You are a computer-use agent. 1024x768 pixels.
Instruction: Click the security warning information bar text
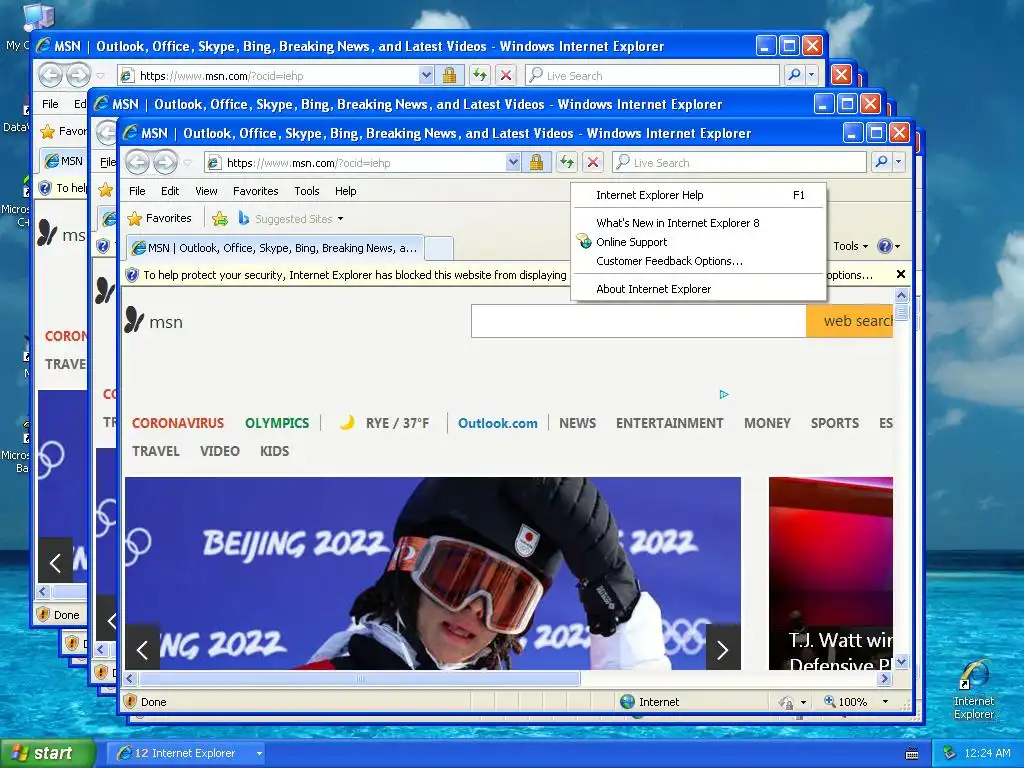(x=355, y=275)
